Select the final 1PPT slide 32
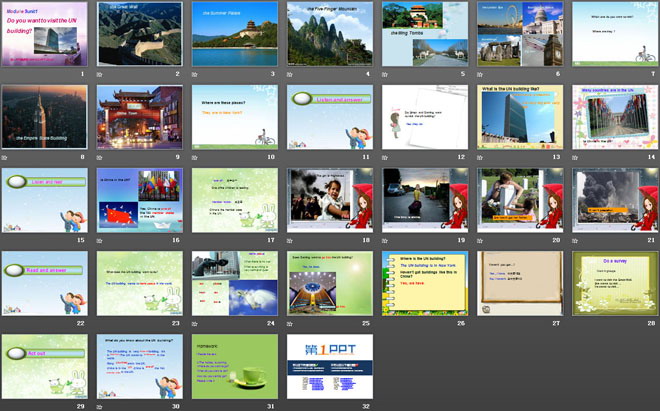This screenshot has height=411, width=660. pyautogui.click(x=329, y=366)
